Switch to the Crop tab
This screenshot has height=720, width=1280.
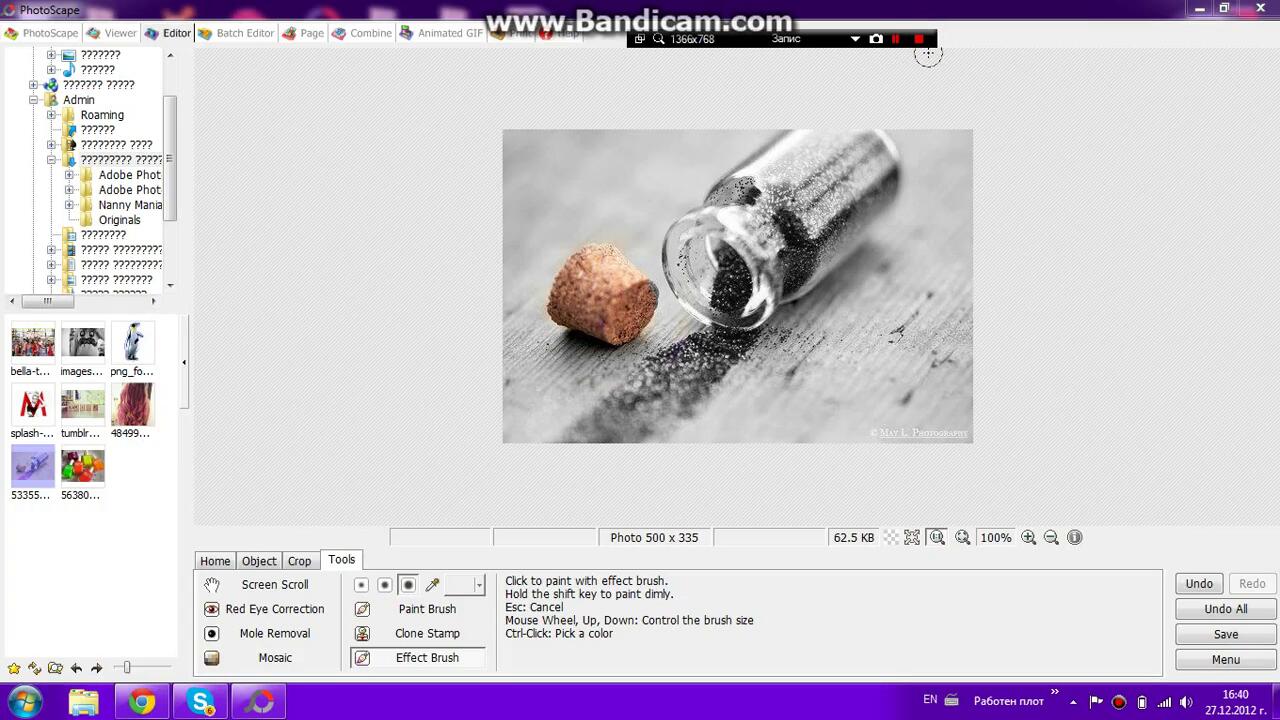click(x=299, y=561)
